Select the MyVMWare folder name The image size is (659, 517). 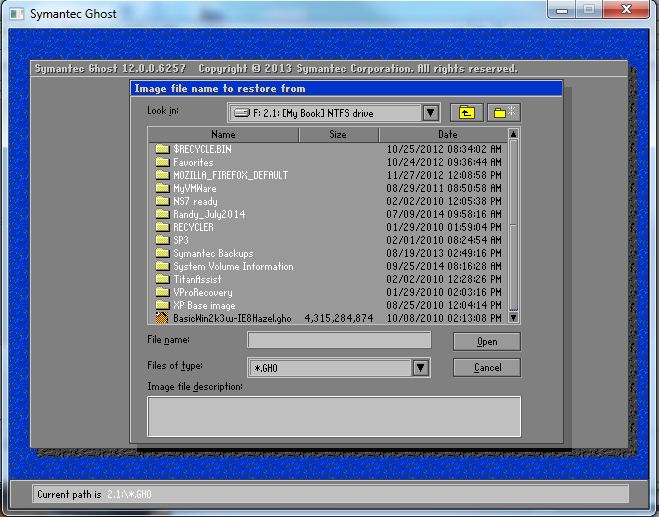click(195, 188)
